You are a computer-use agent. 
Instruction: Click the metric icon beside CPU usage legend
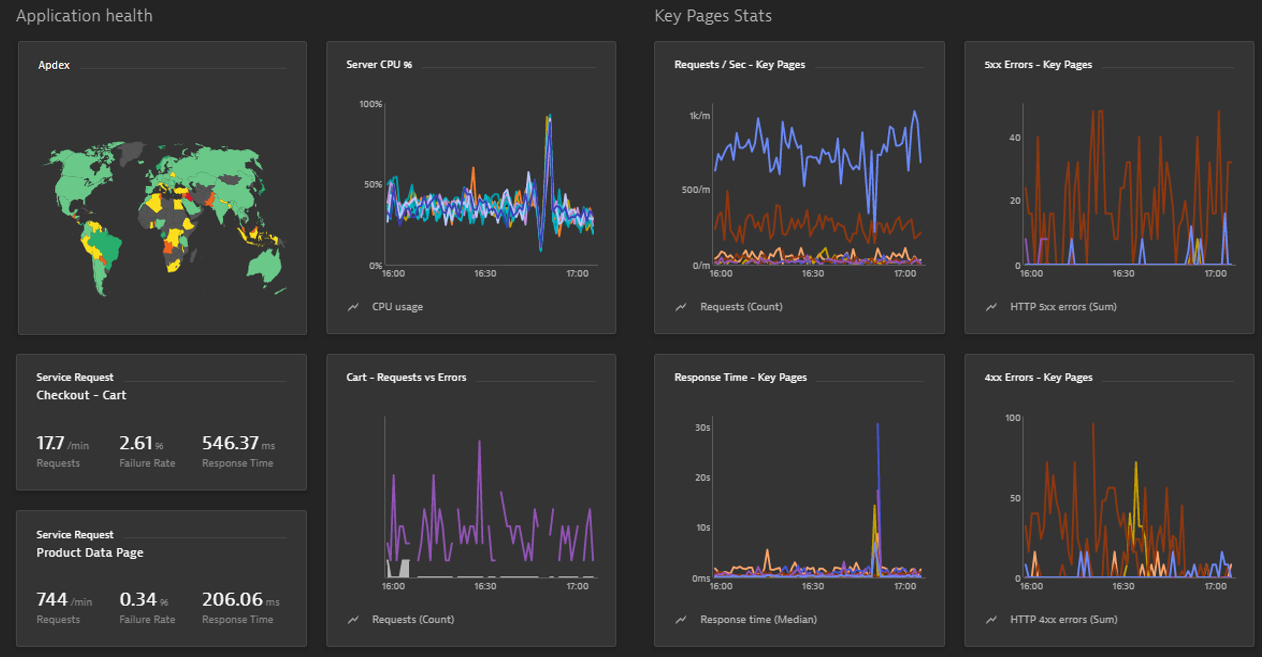(351, 307)
